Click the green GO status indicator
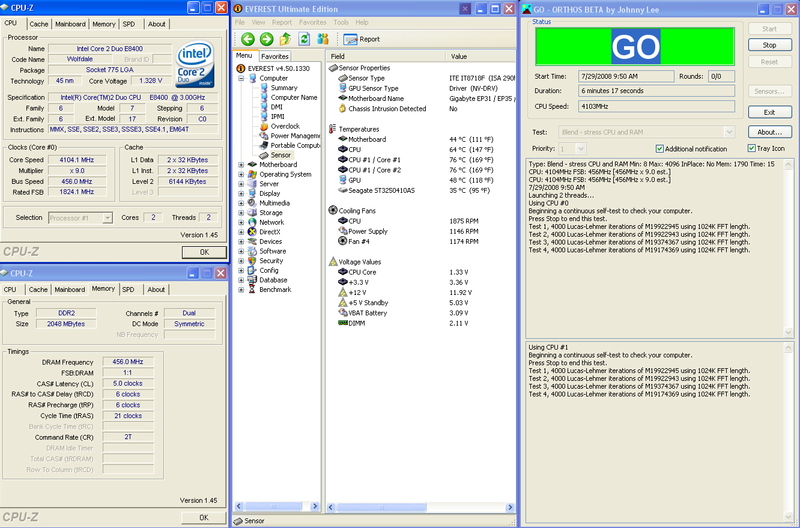 click(635, 46)
